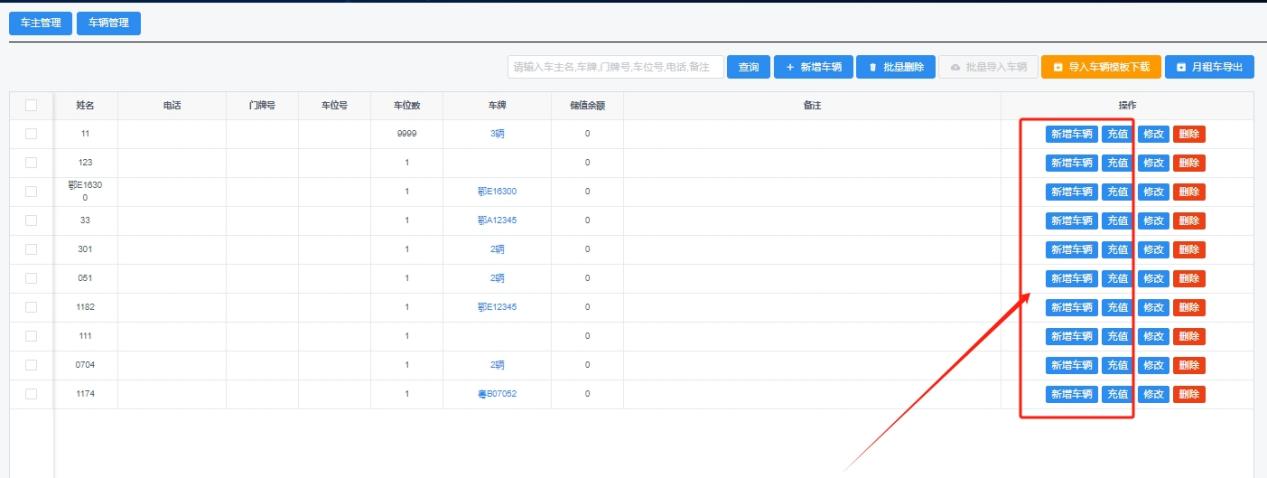The height and width of the screenshot is (478, 1267).
Task: Click the 车位数 column header
Action: (x=407, y=105)
